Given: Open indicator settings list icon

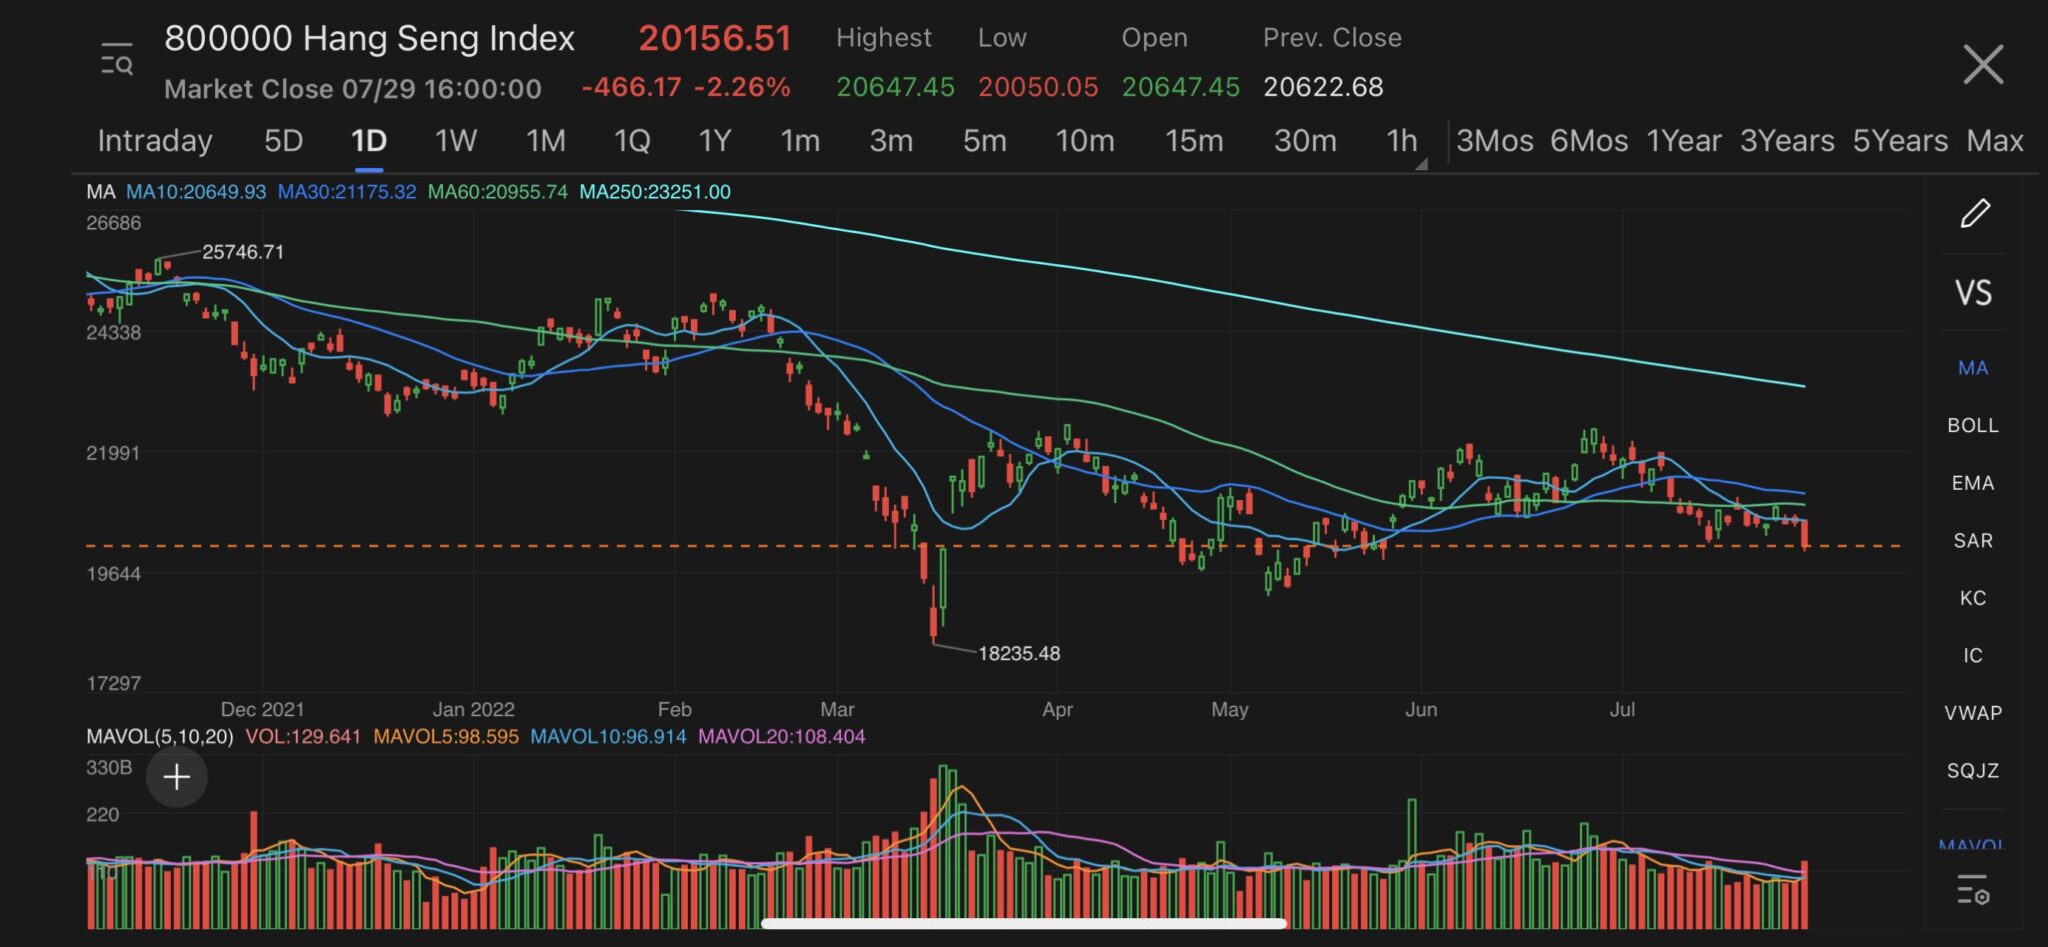Looking at the screenshot, I should (x=1973, y=889).
